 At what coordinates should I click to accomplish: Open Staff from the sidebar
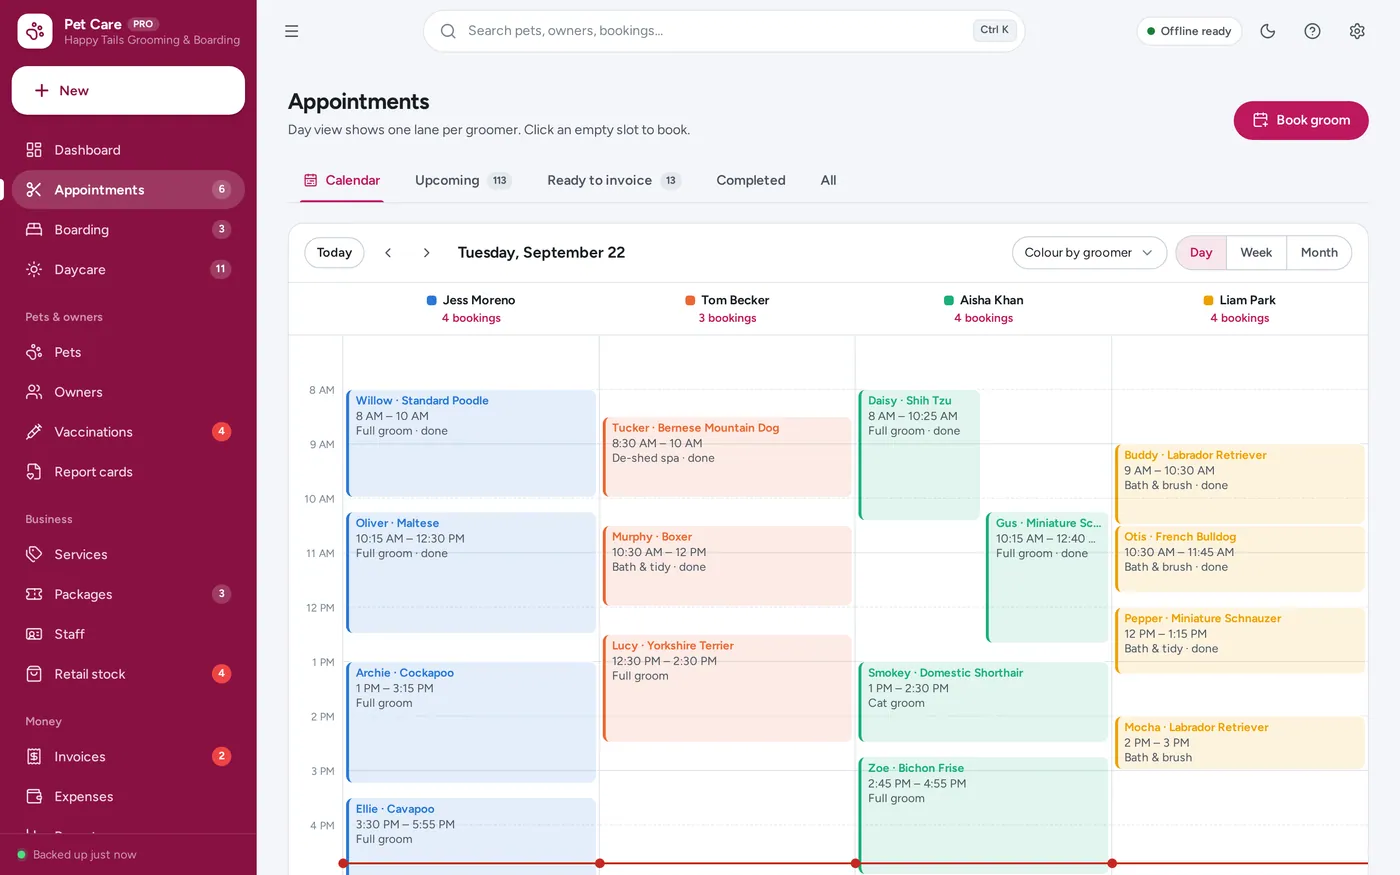click(x=128, y=634)
